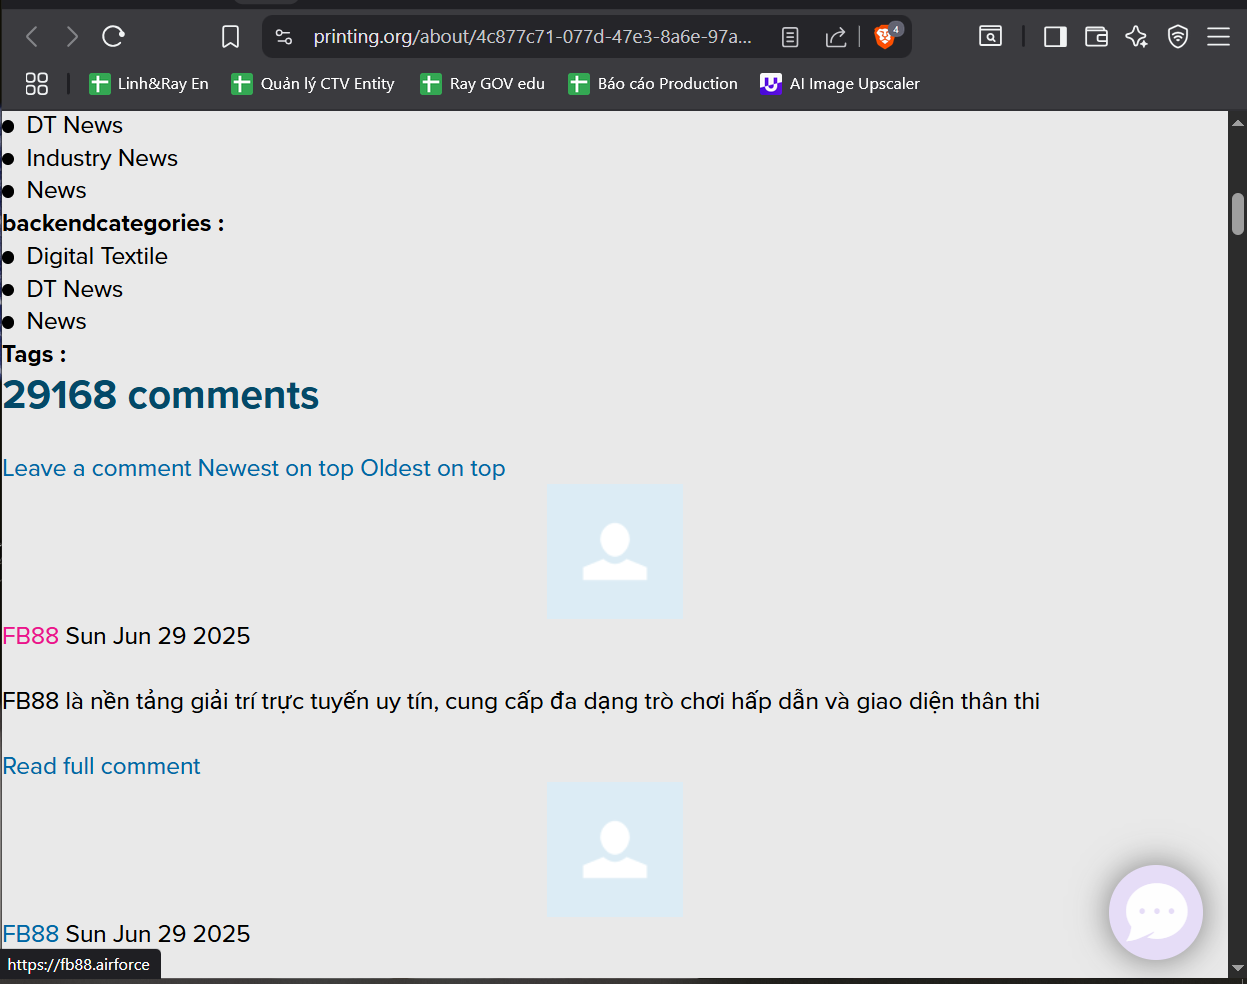Click the backendcategories label

[x=113, y=223]
